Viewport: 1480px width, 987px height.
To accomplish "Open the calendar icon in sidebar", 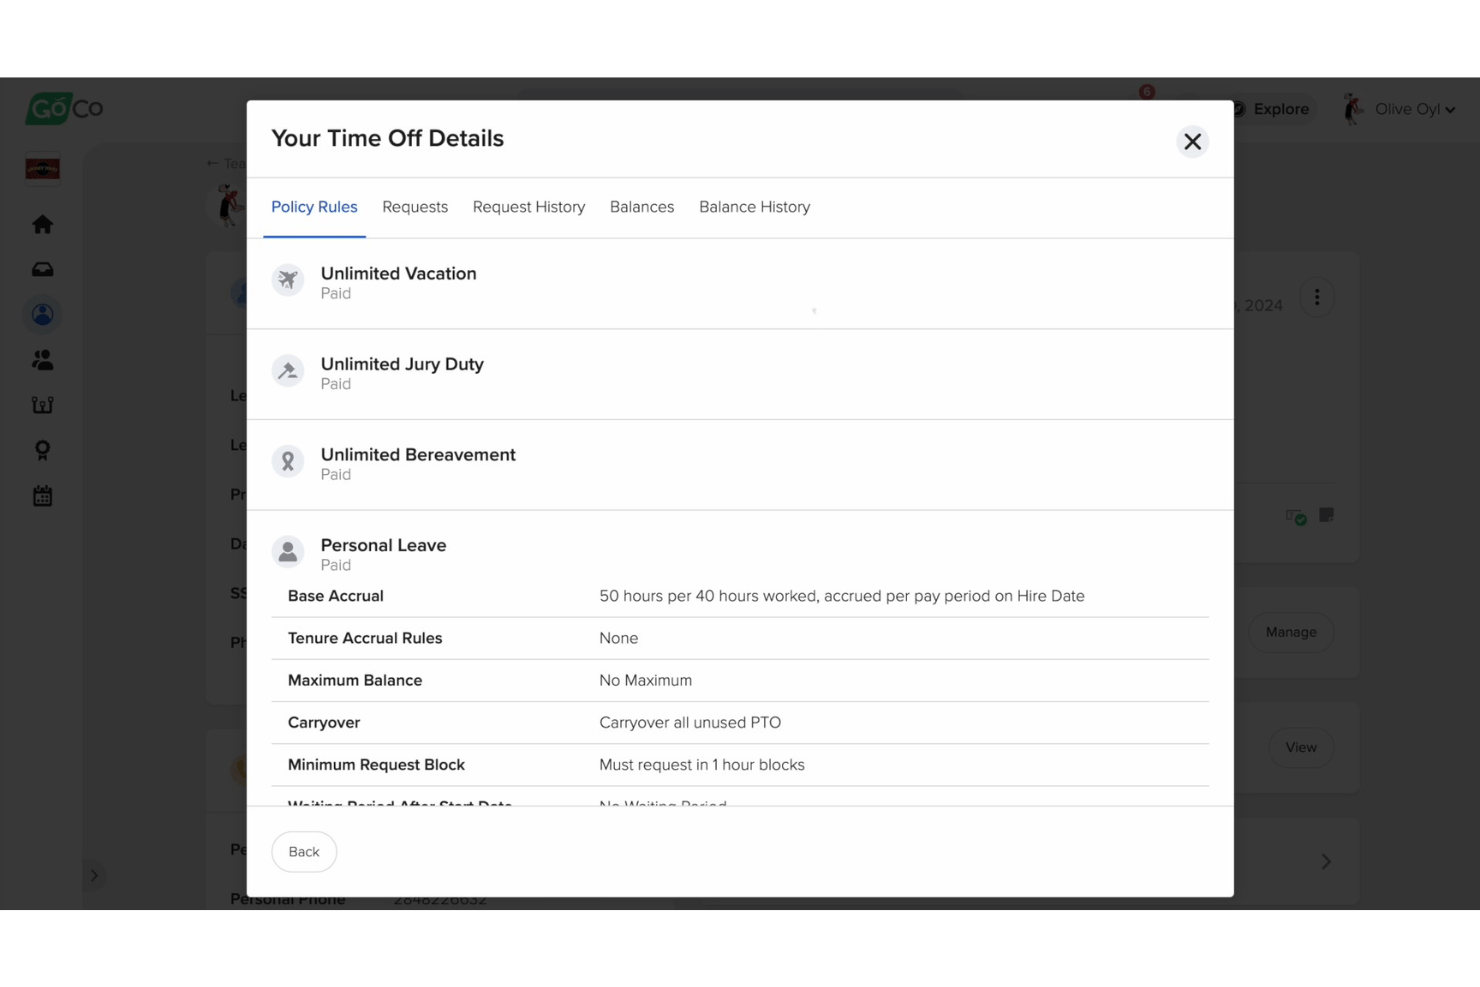I will tap(42, 496).
